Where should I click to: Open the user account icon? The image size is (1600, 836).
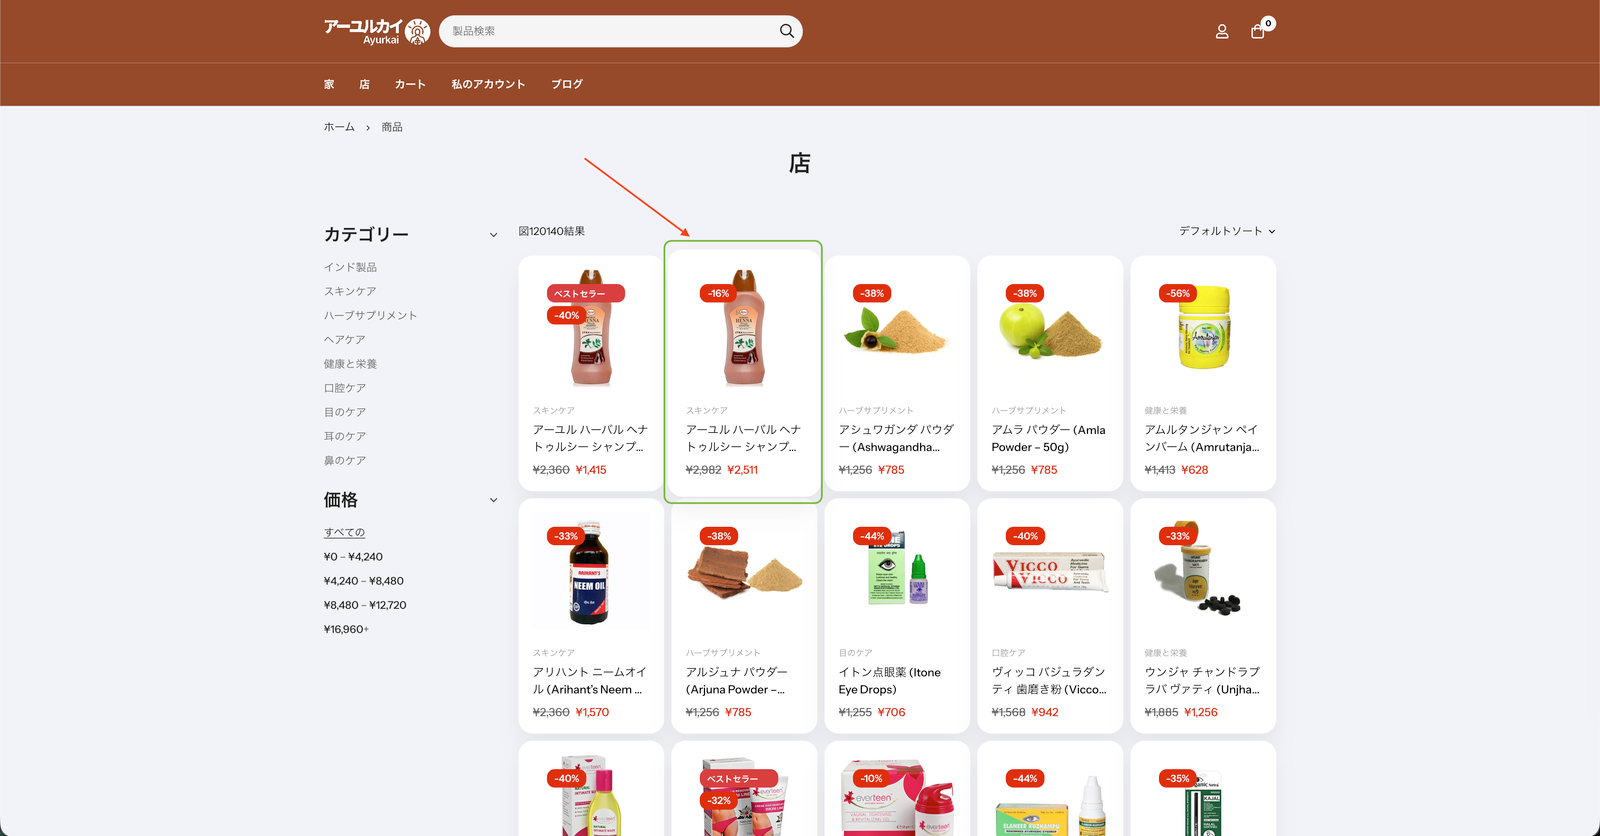(1221, 32)
